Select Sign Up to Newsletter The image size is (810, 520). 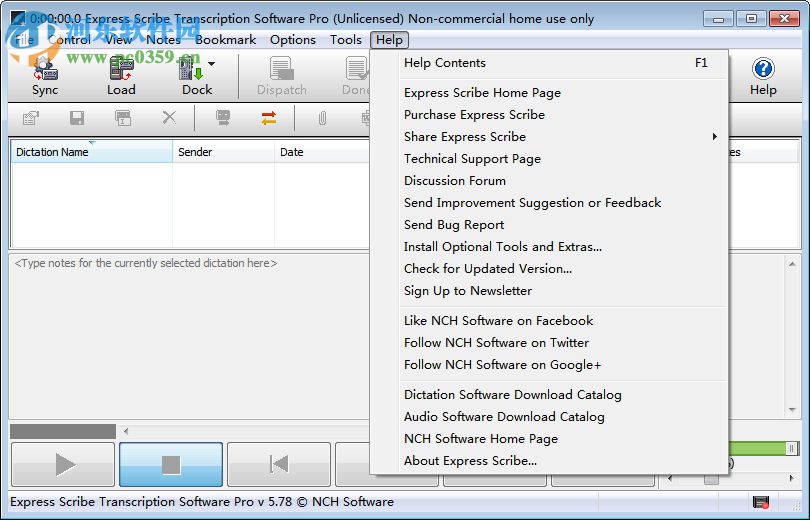[x=550, y=291]
